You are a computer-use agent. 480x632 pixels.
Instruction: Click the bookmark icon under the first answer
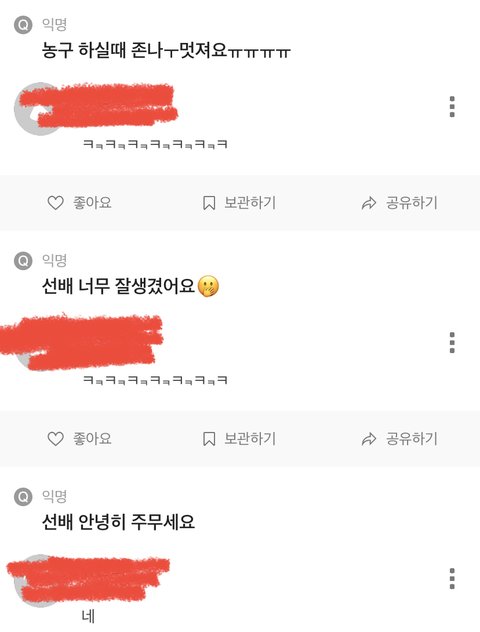[x=209, y=203]
